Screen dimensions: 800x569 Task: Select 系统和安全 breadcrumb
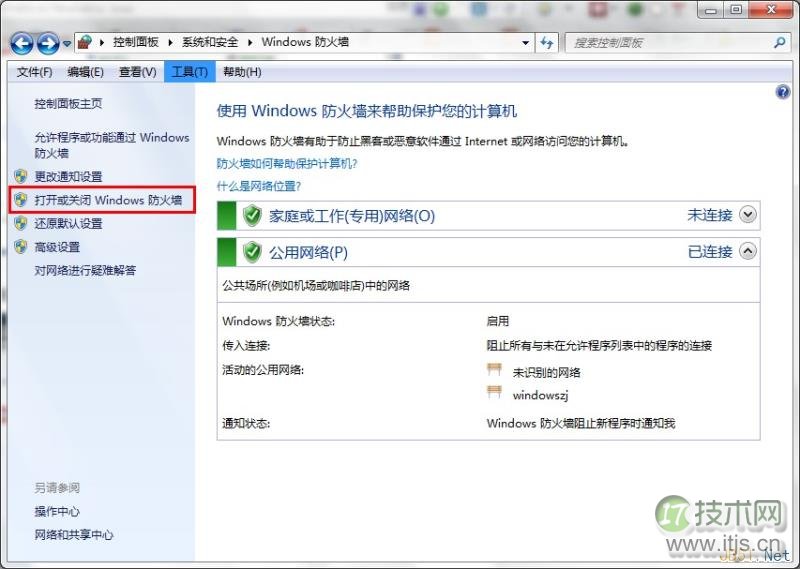point(210,42)
